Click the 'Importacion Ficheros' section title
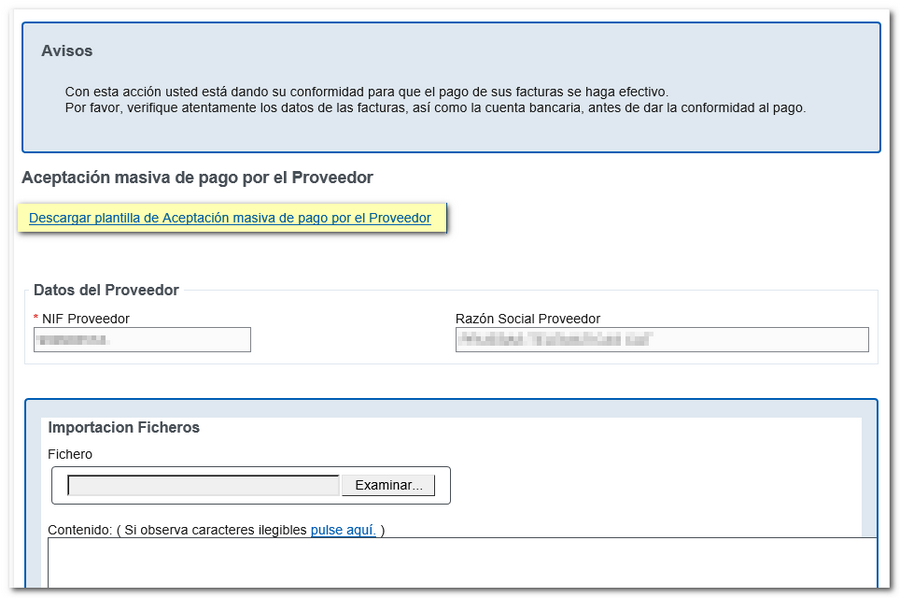 (123, 427)
